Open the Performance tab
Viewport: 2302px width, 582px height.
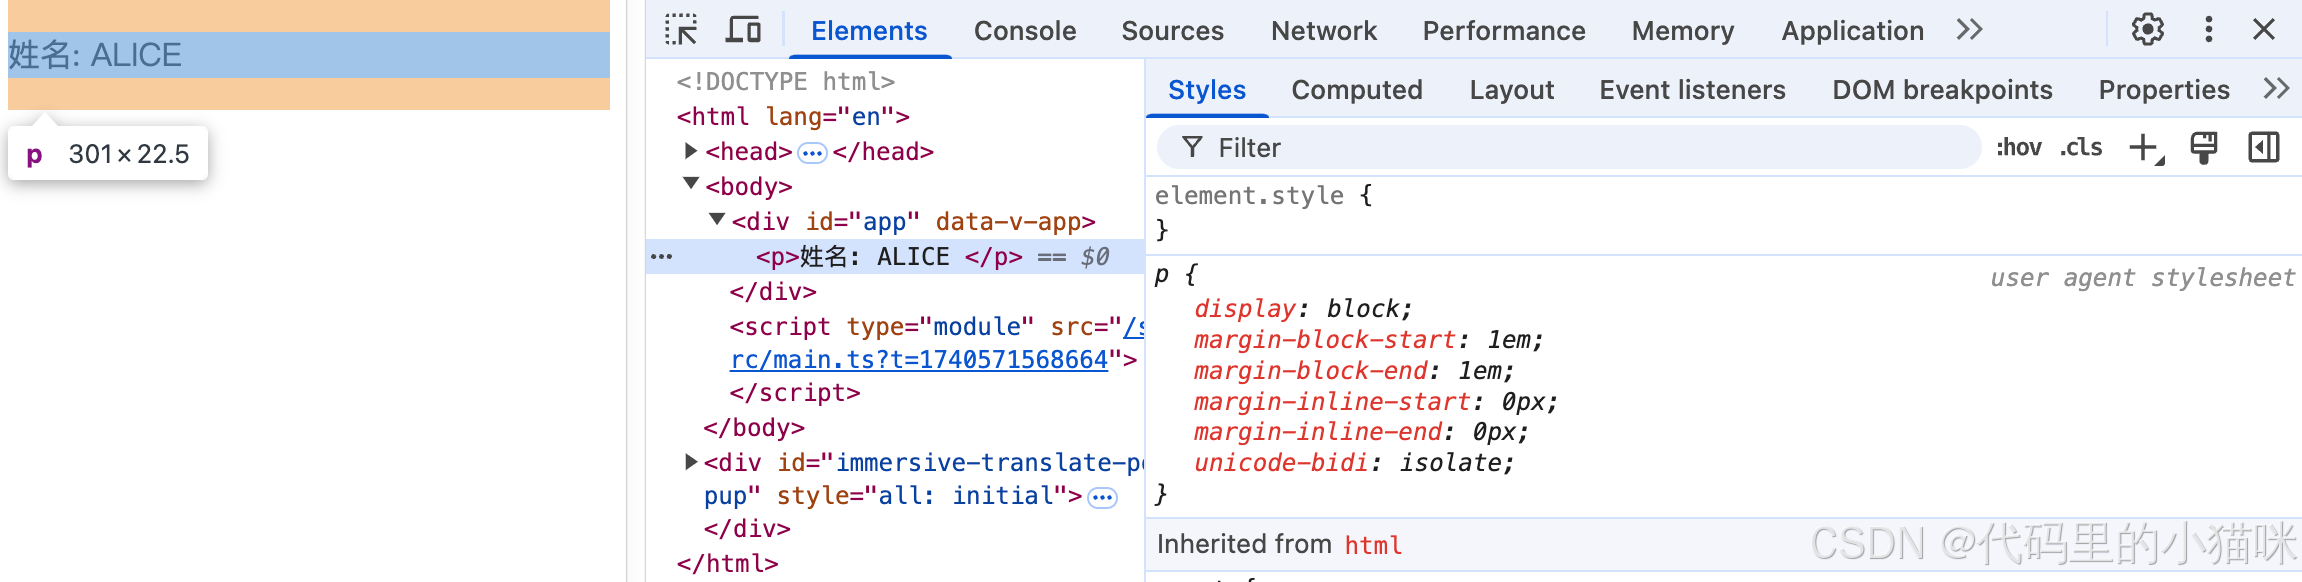click(1504, 31)
